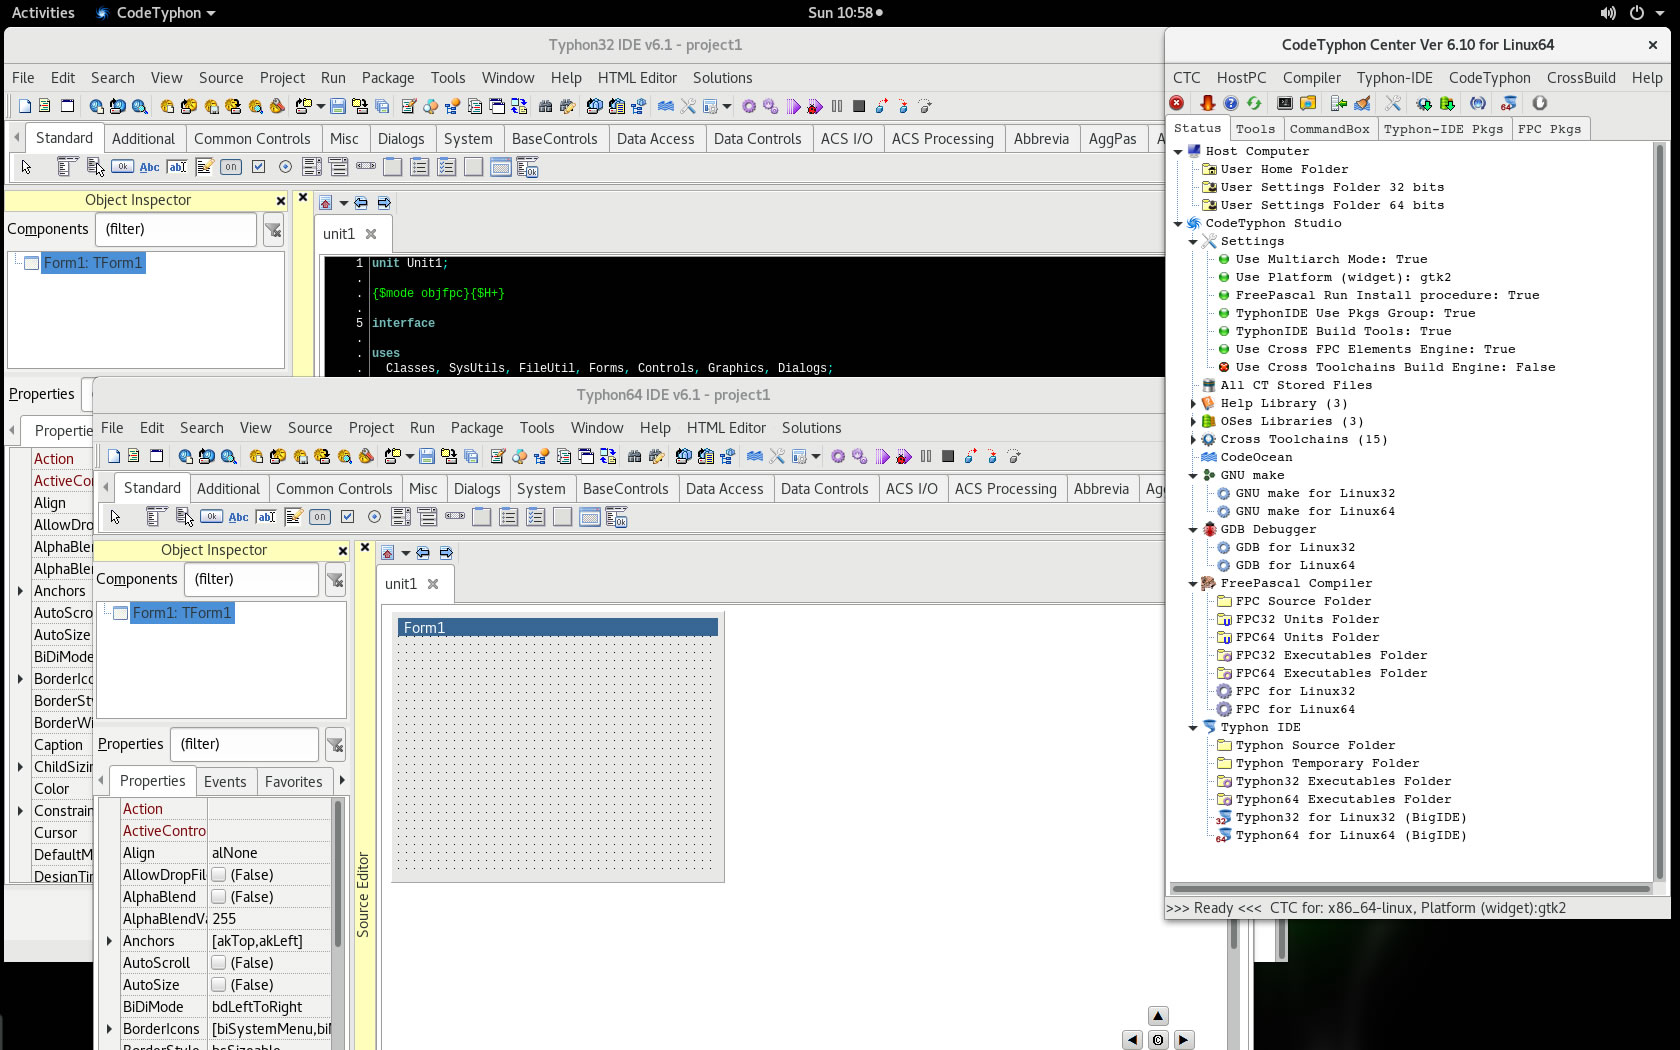This screenshot has width=1680, height=1050.
Task: Select TRadioButton component in Typhon64 palette
Action: [x=374, y=517]
